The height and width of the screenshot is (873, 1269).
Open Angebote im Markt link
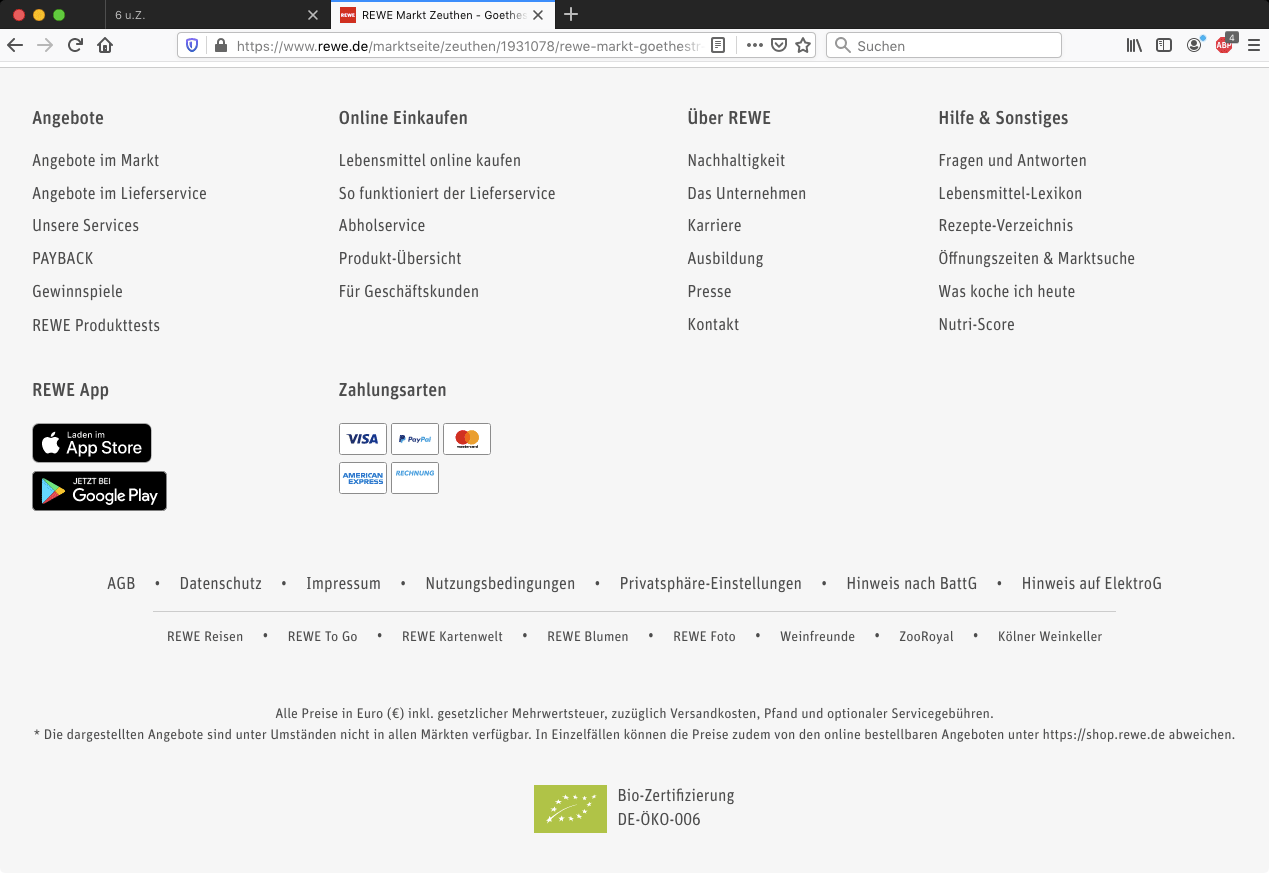tap(96, 160)
